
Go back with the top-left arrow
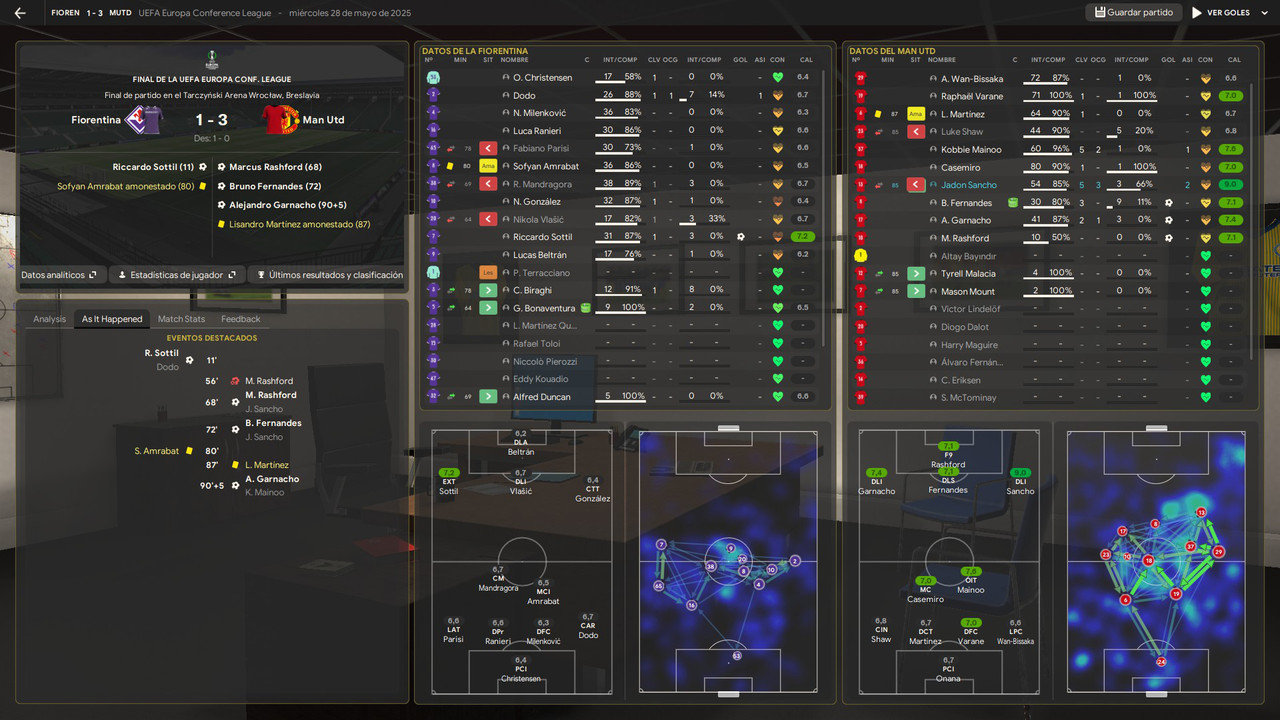point(20,13)
